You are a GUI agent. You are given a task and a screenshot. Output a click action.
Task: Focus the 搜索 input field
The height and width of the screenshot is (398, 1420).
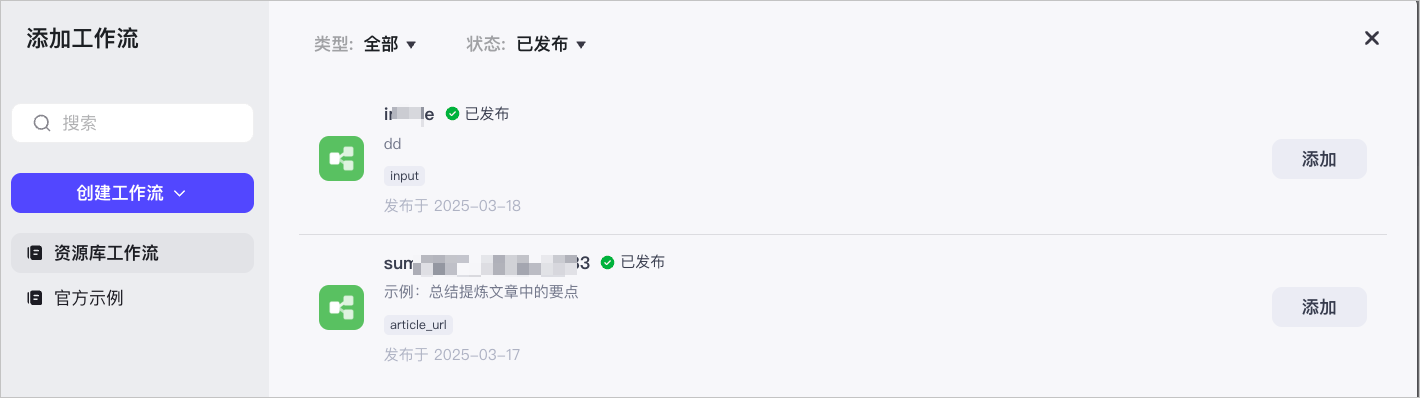click(x=132, y=124)
